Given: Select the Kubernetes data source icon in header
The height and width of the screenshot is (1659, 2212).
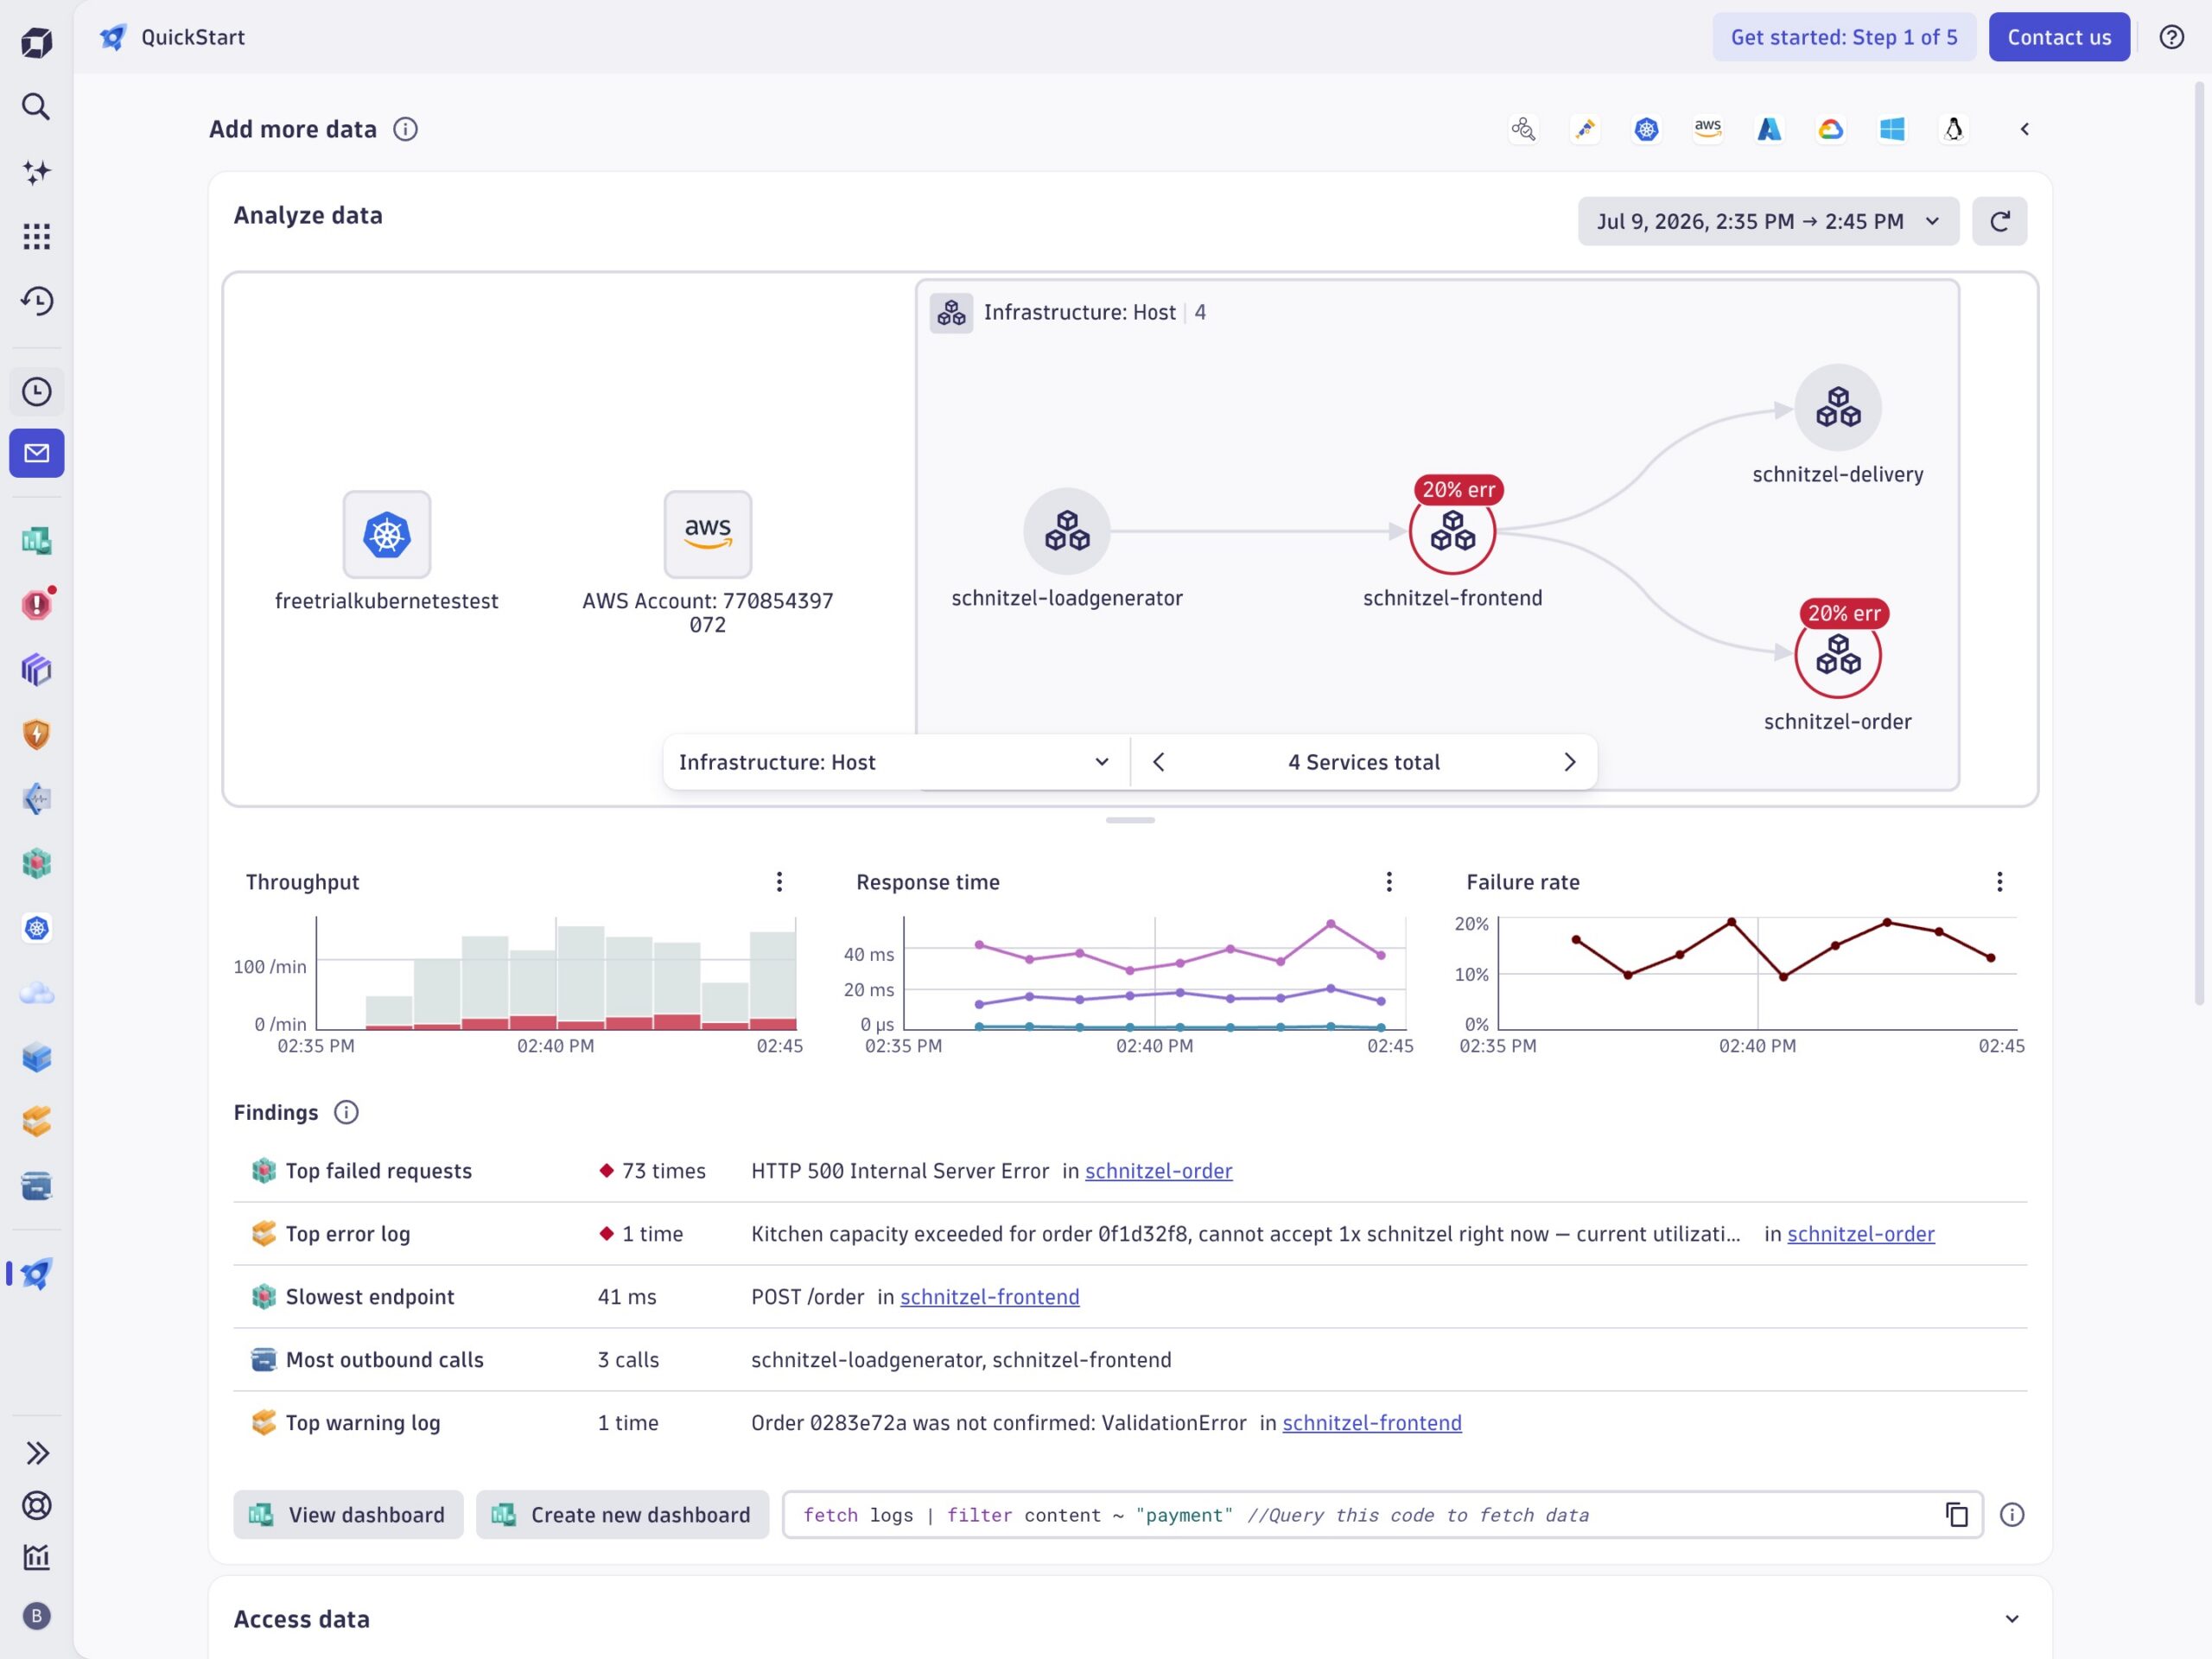Looking at the screenshot, I should click(1646, 129).
